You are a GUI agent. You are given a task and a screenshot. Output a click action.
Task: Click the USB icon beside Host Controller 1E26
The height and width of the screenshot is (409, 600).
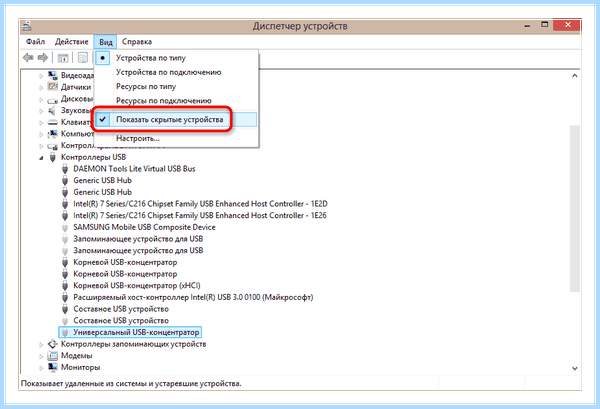[x=65, y=216]
